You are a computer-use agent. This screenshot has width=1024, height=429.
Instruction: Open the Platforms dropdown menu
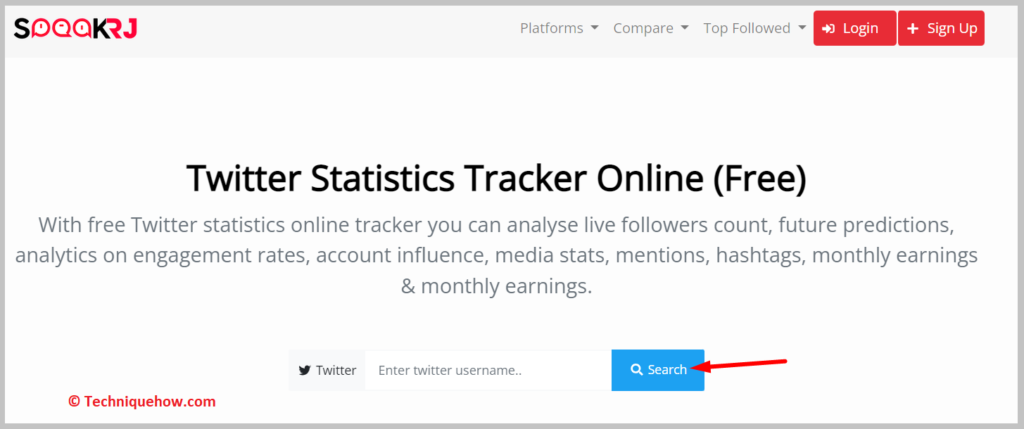[x=559, y=28]
